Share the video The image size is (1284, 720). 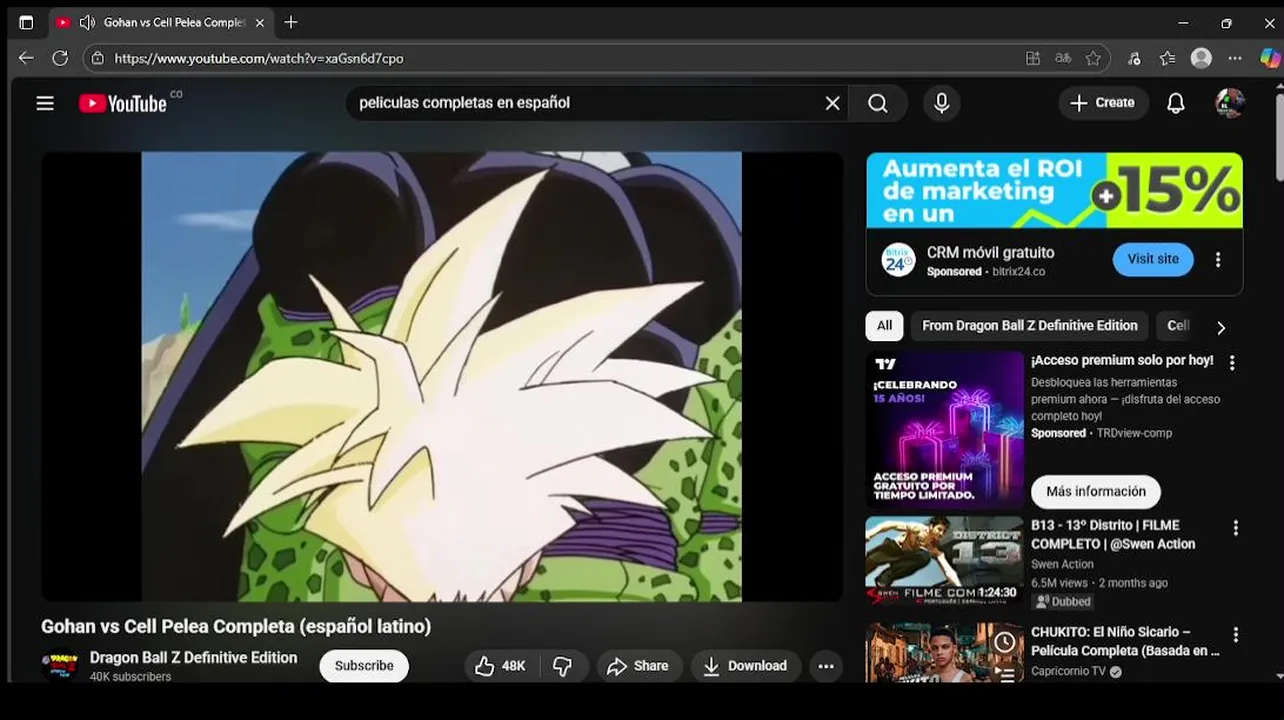click(x=639, y=666)
